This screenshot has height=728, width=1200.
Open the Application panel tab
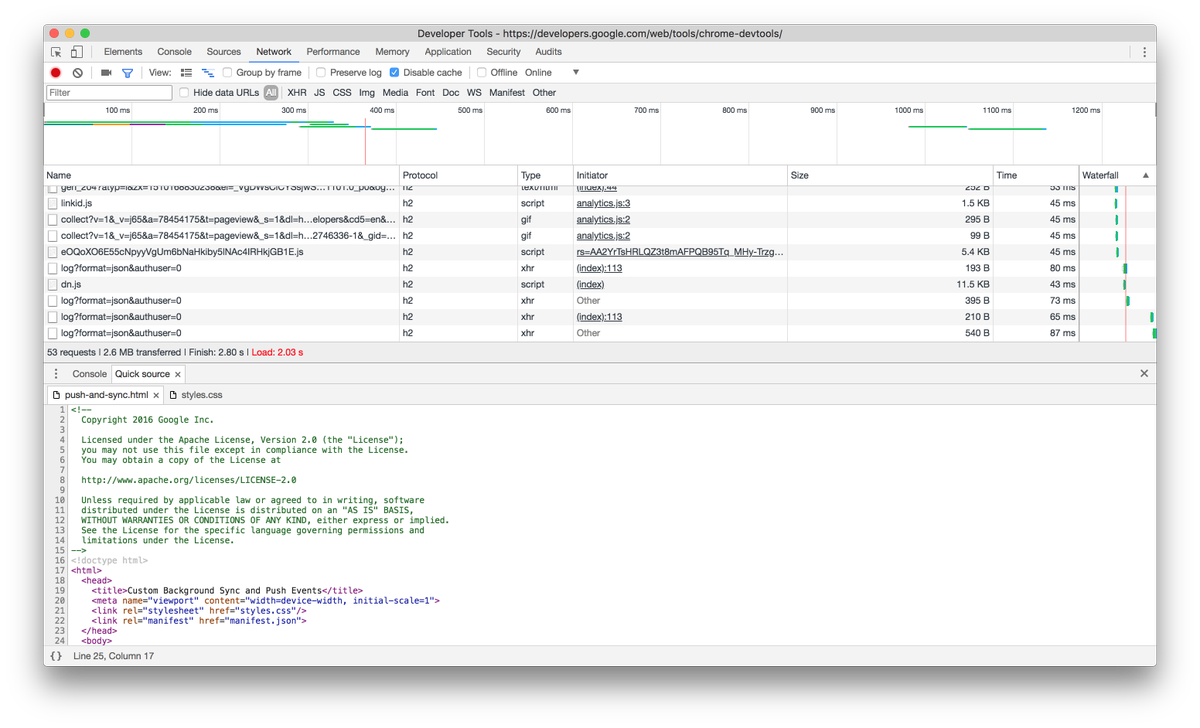click(448, 52)
